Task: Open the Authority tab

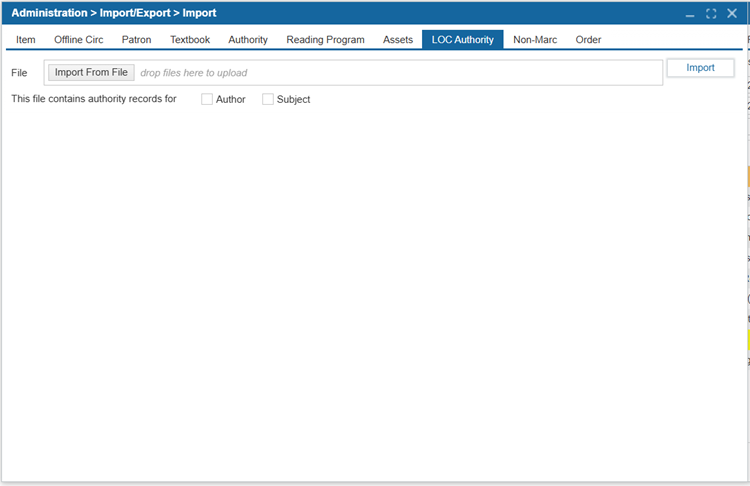Action: [x=248, y=40]
